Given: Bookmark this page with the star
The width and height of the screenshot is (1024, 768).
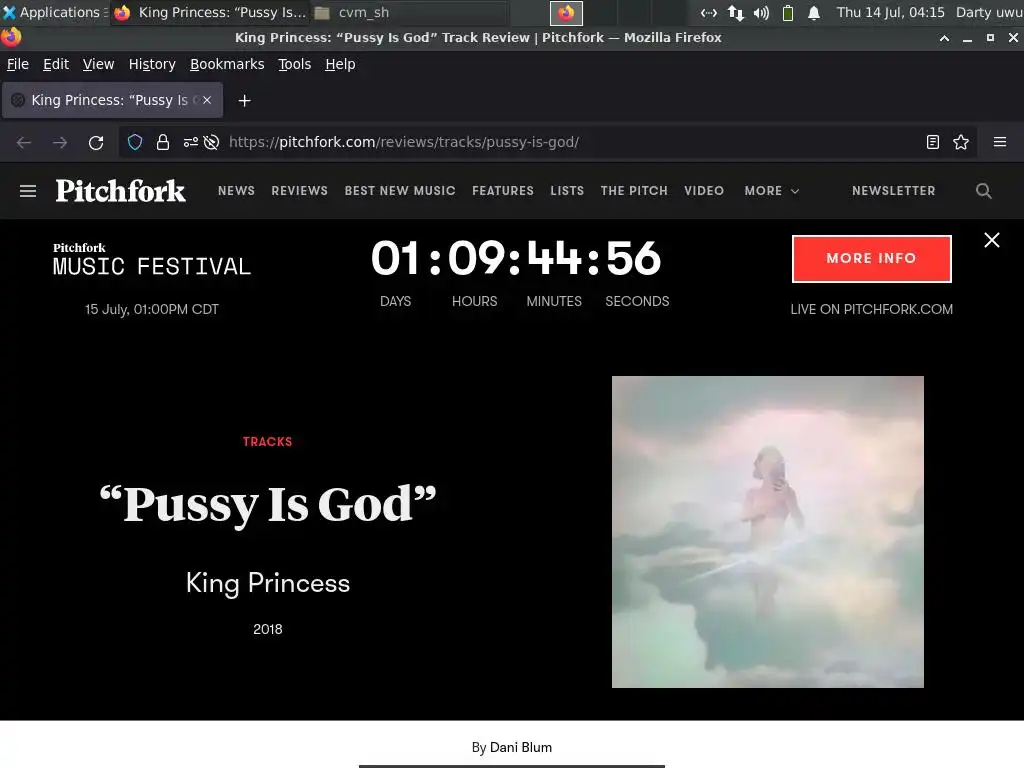Looking at the screenshot, I should coord(961,142).
